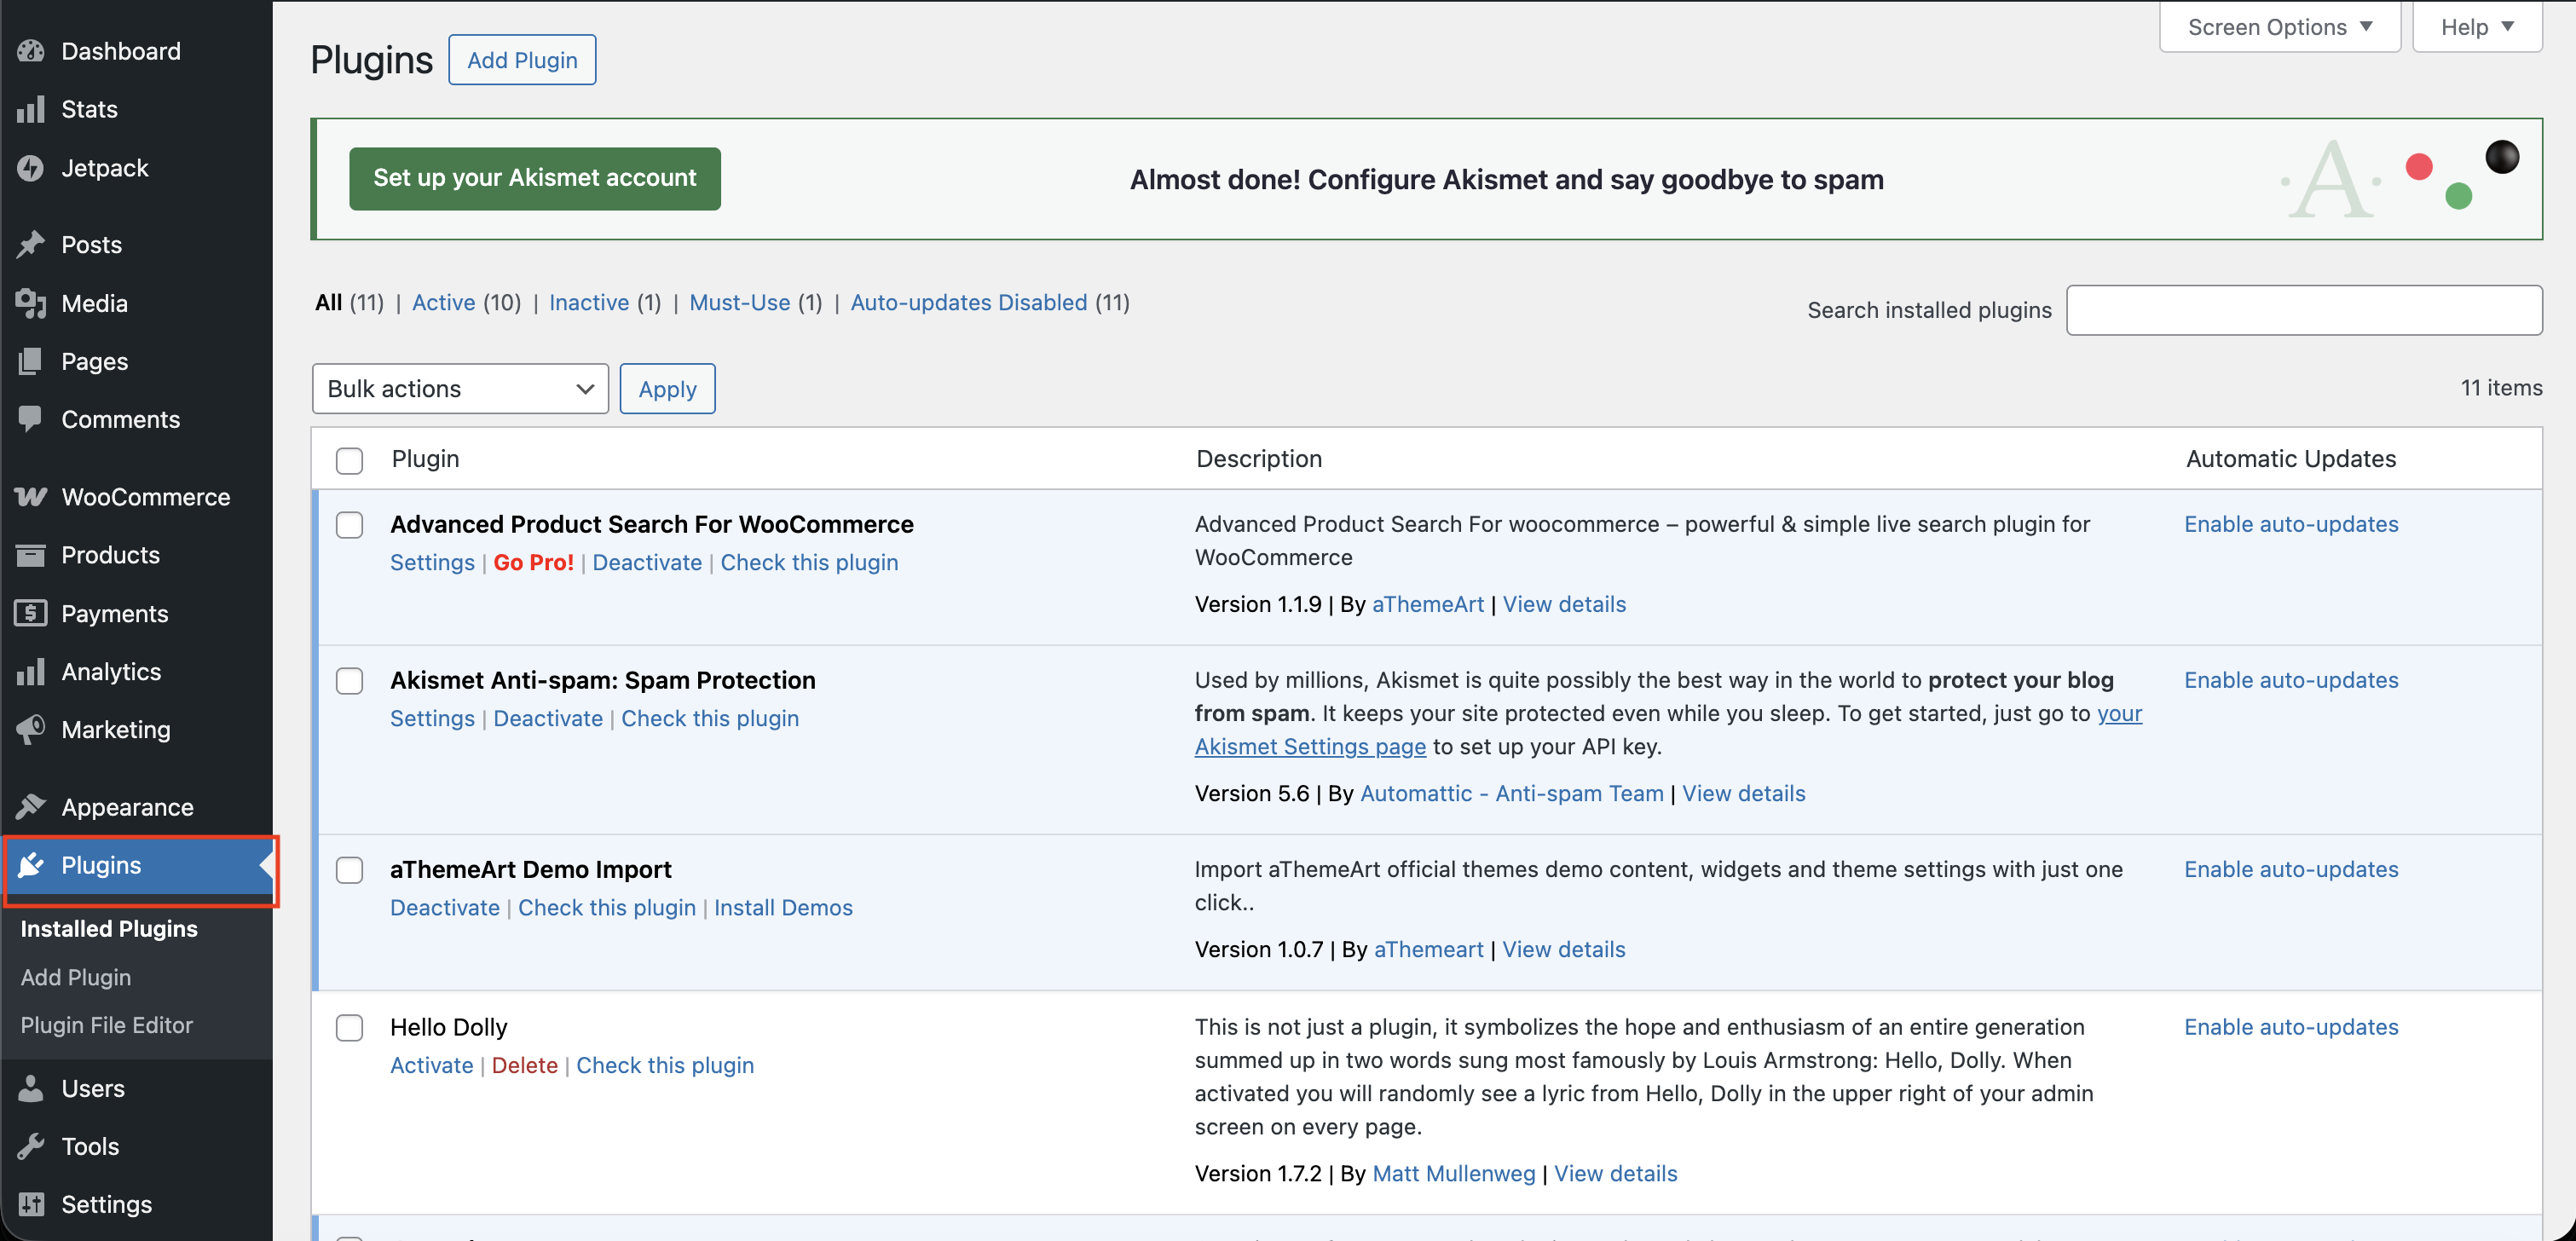Click Deactivate under aThemeArt Demo Import

coord(445,907)
